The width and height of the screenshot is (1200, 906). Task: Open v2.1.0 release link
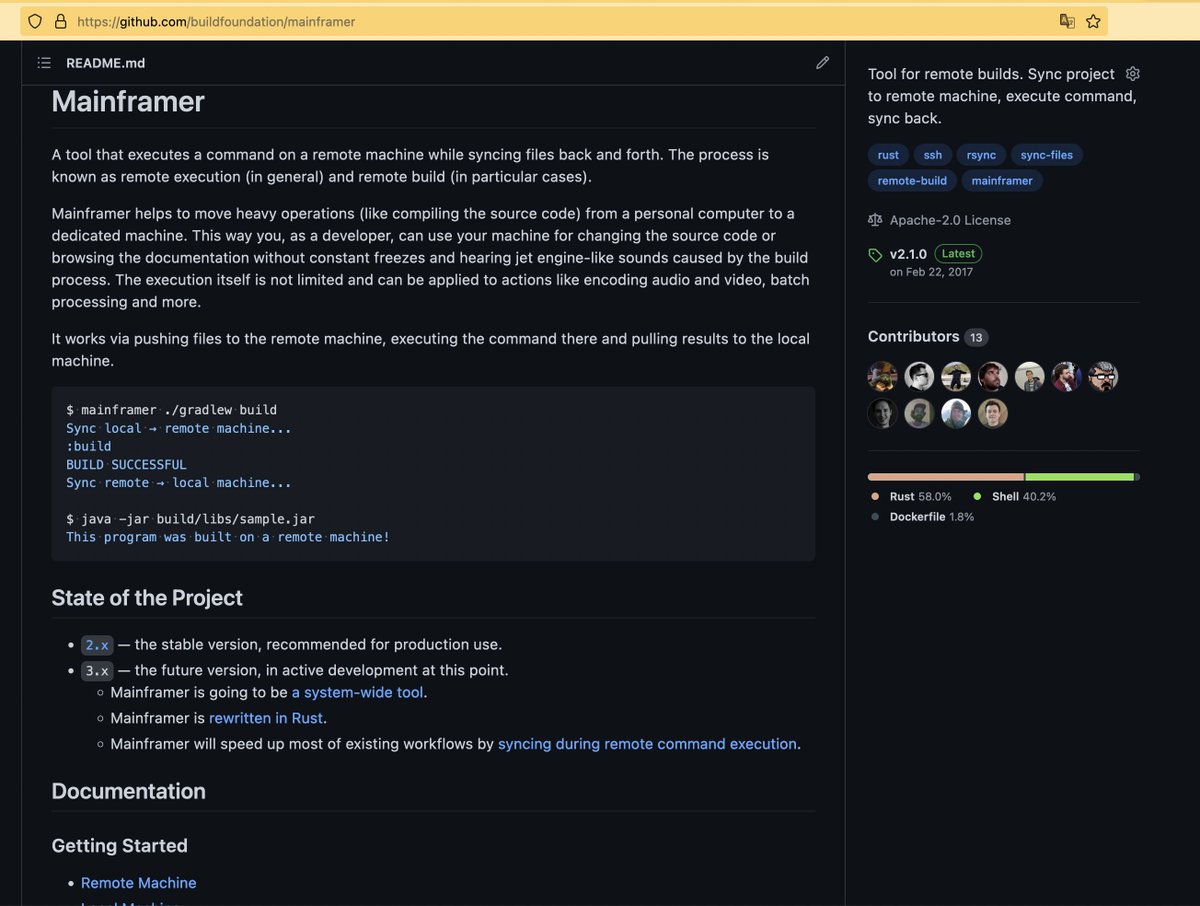click(x=909, y=253)
